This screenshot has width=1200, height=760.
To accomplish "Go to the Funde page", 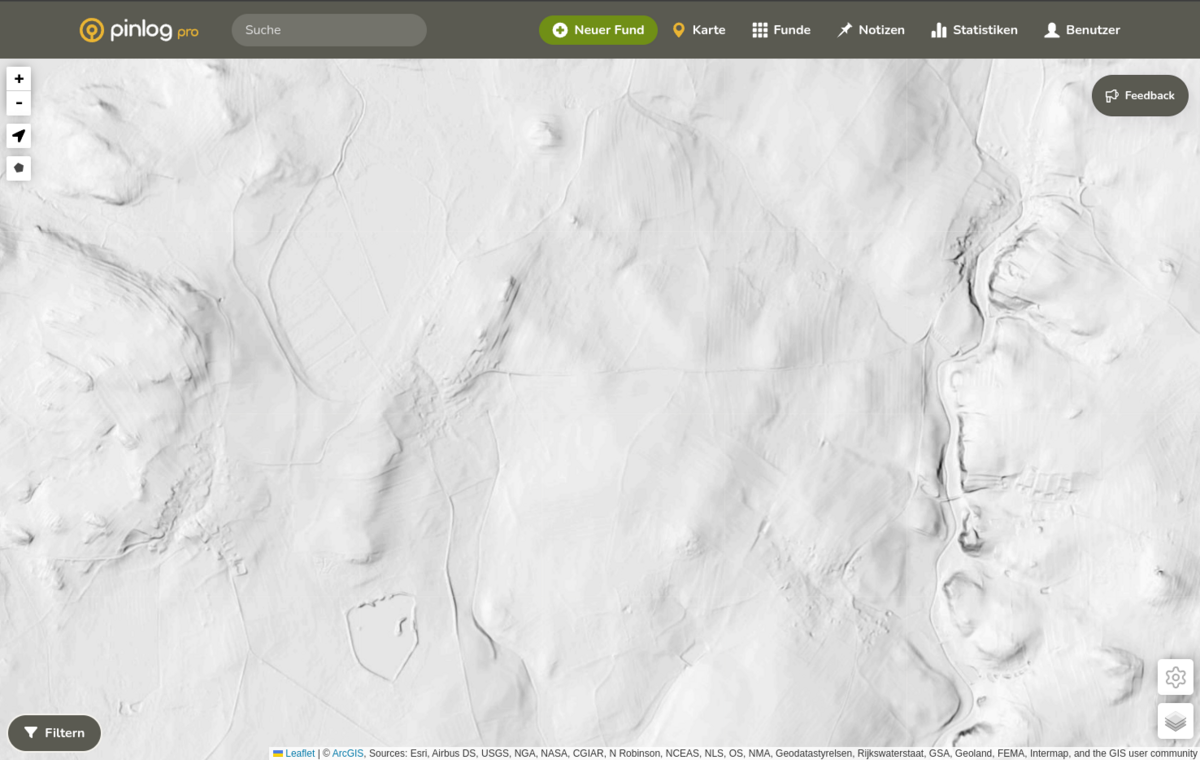I will (781, 30).
